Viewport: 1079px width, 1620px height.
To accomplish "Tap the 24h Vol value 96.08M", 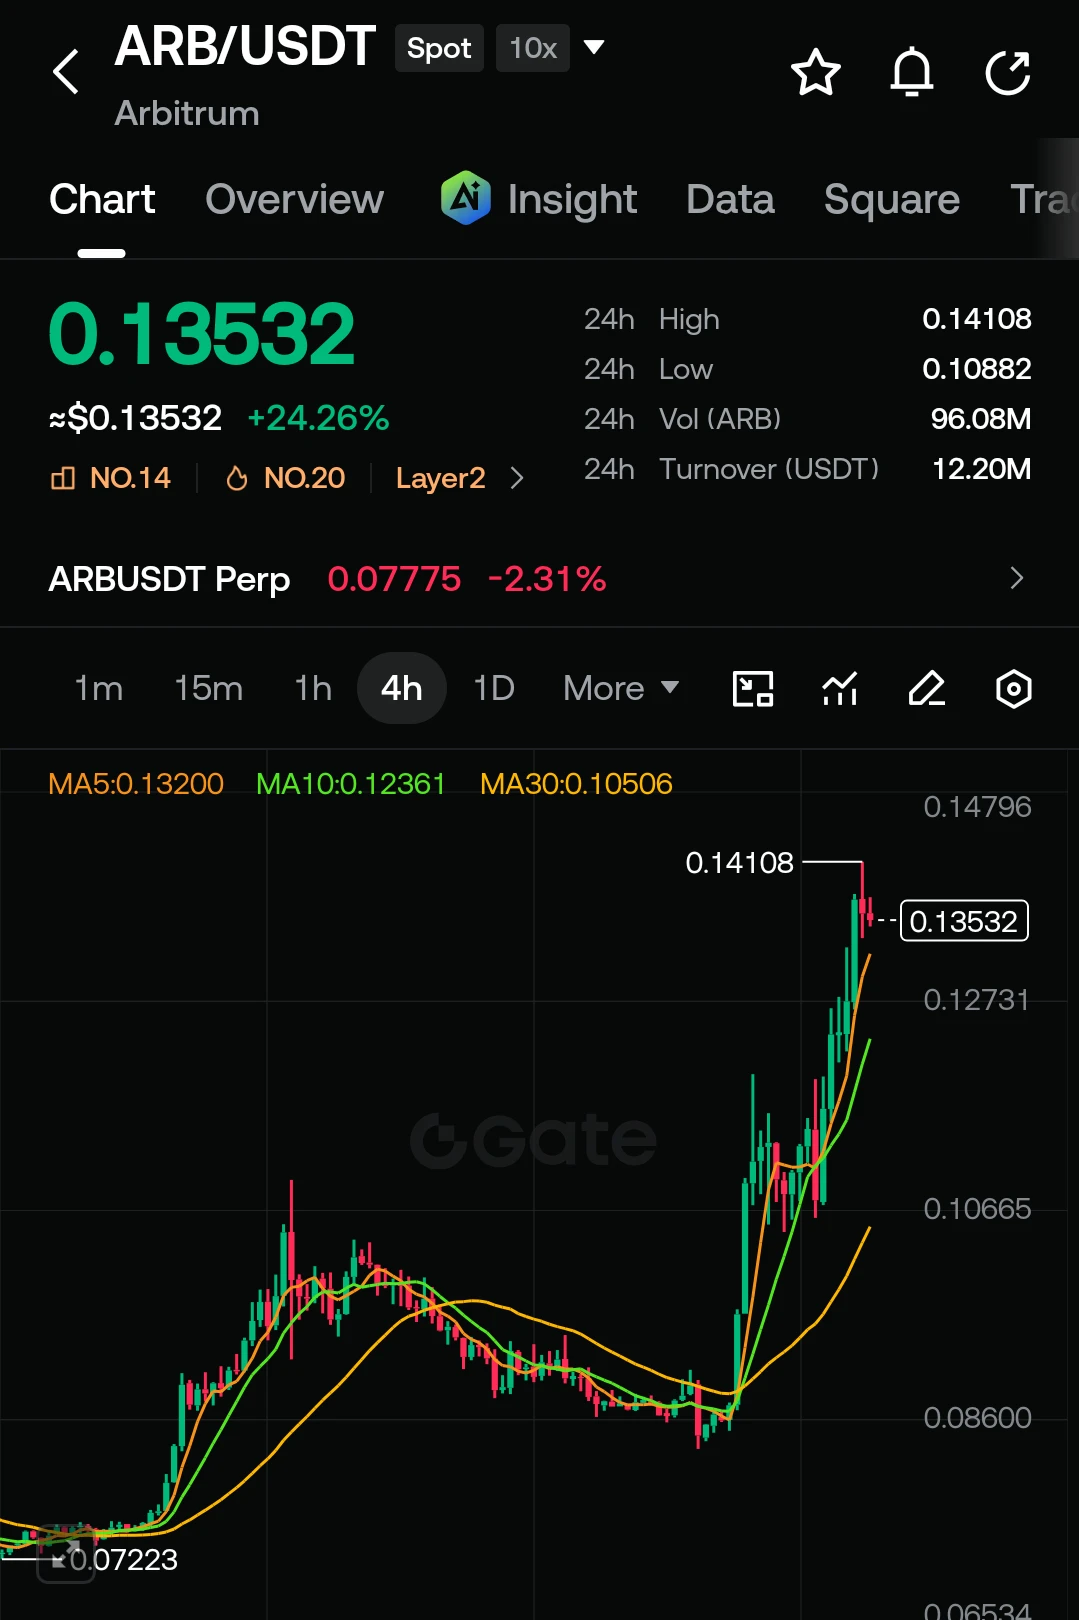I will 980,419.
